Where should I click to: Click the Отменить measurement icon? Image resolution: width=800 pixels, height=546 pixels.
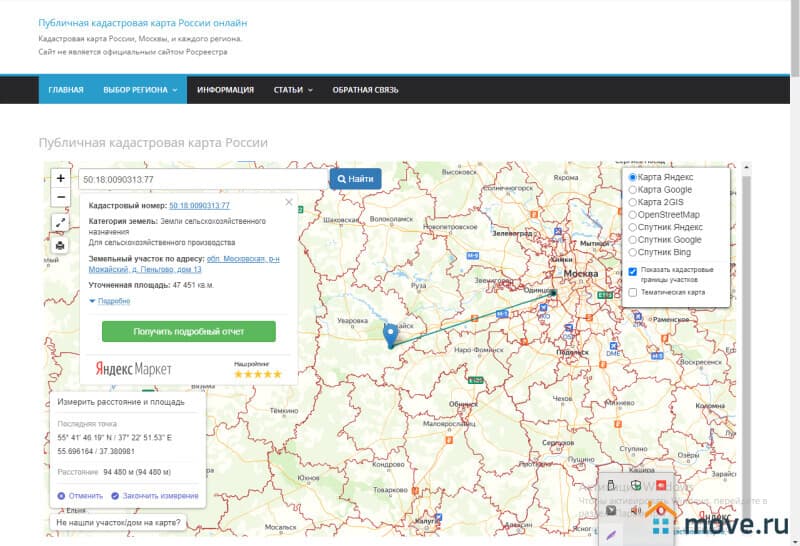coord(62,496)
